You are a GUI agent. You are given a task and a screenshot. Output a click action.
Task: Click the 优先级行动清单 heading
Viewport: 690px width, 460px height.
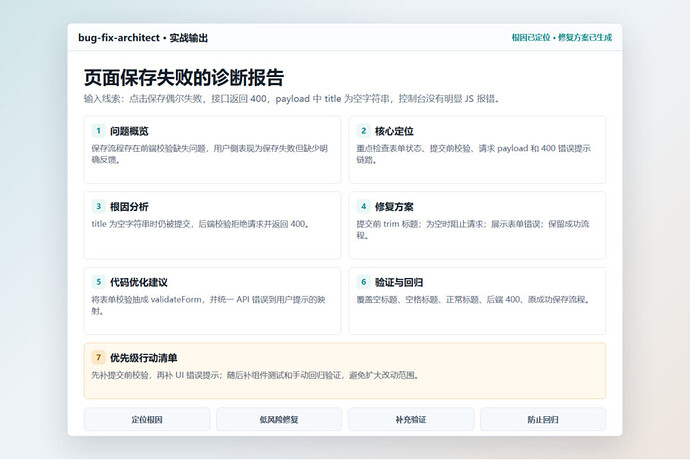pos(143,358)
